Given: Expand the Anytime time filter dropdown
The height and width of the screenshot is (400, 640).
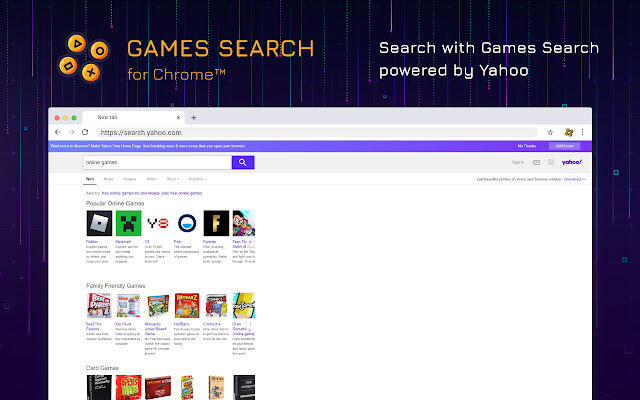Looking at the screenshot, I should pos(198,179).
